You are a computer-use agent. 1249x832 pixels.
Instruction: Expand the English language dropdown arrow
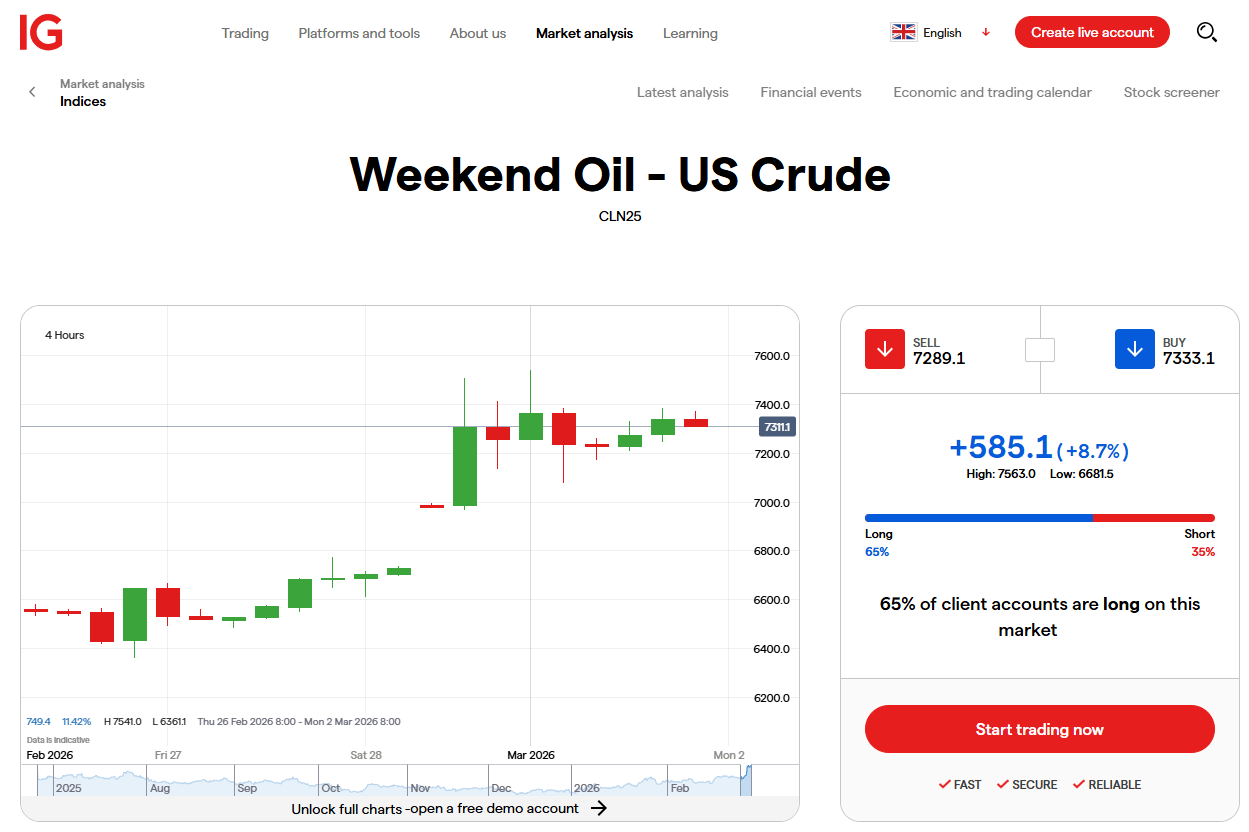(x=986, y=32)
